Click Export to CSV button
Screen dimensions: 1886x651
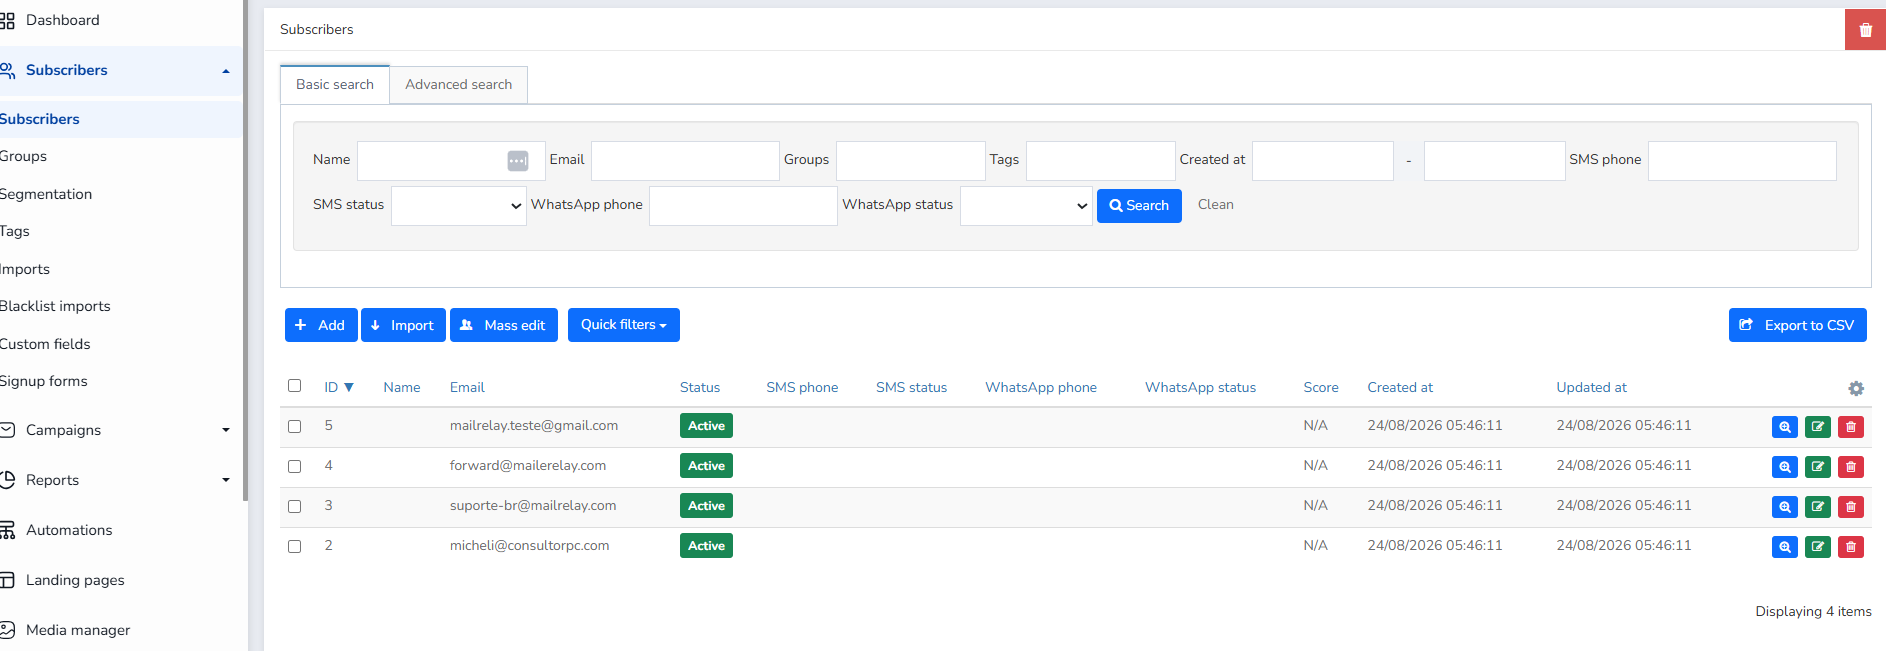pos(1797,325)
